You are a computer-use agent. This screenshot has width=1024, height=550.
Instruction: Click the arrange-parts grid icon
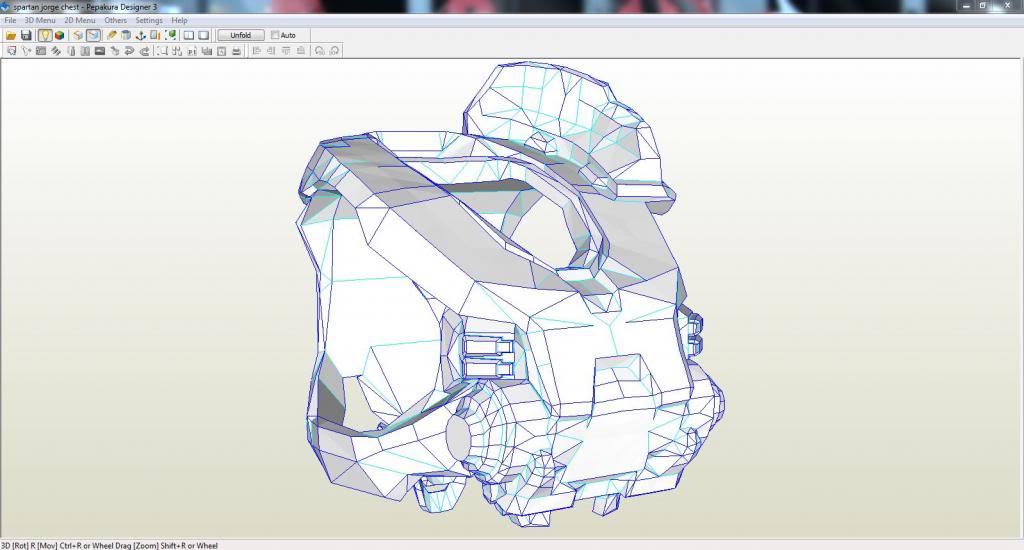coord(177,51)
